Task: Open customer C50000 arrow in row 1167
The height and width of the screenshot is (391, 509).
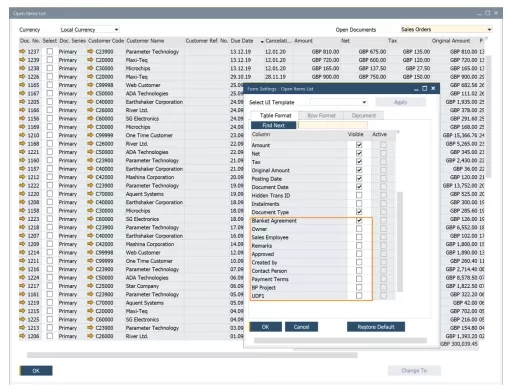Action: (90, 93)
